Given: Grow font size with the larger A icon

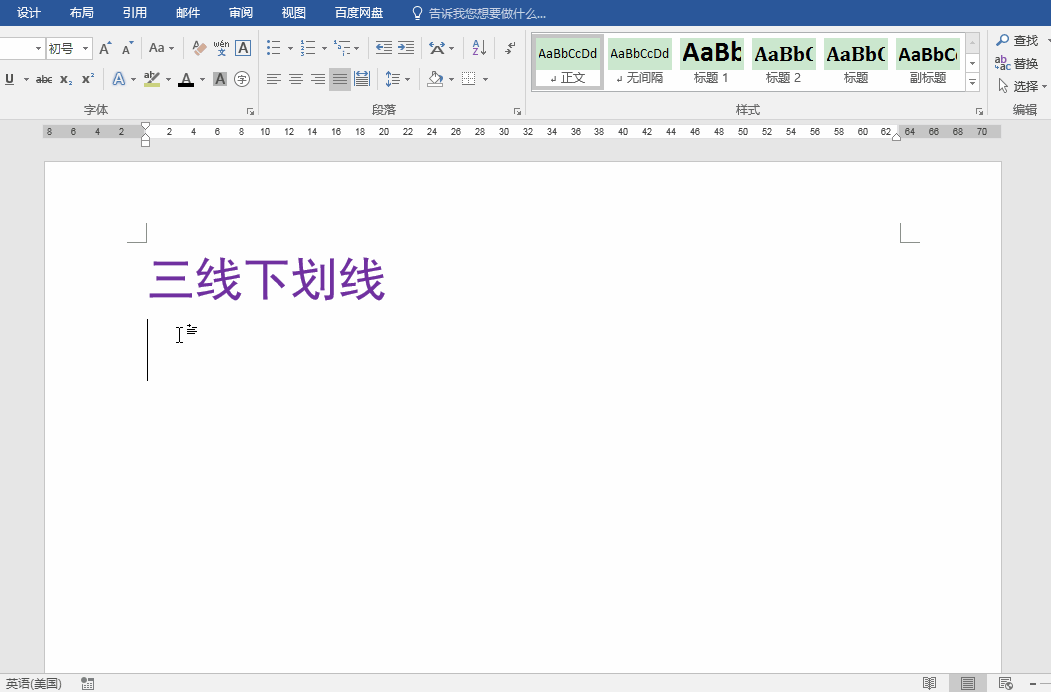Looking at the screenshot, I should 105,48.
